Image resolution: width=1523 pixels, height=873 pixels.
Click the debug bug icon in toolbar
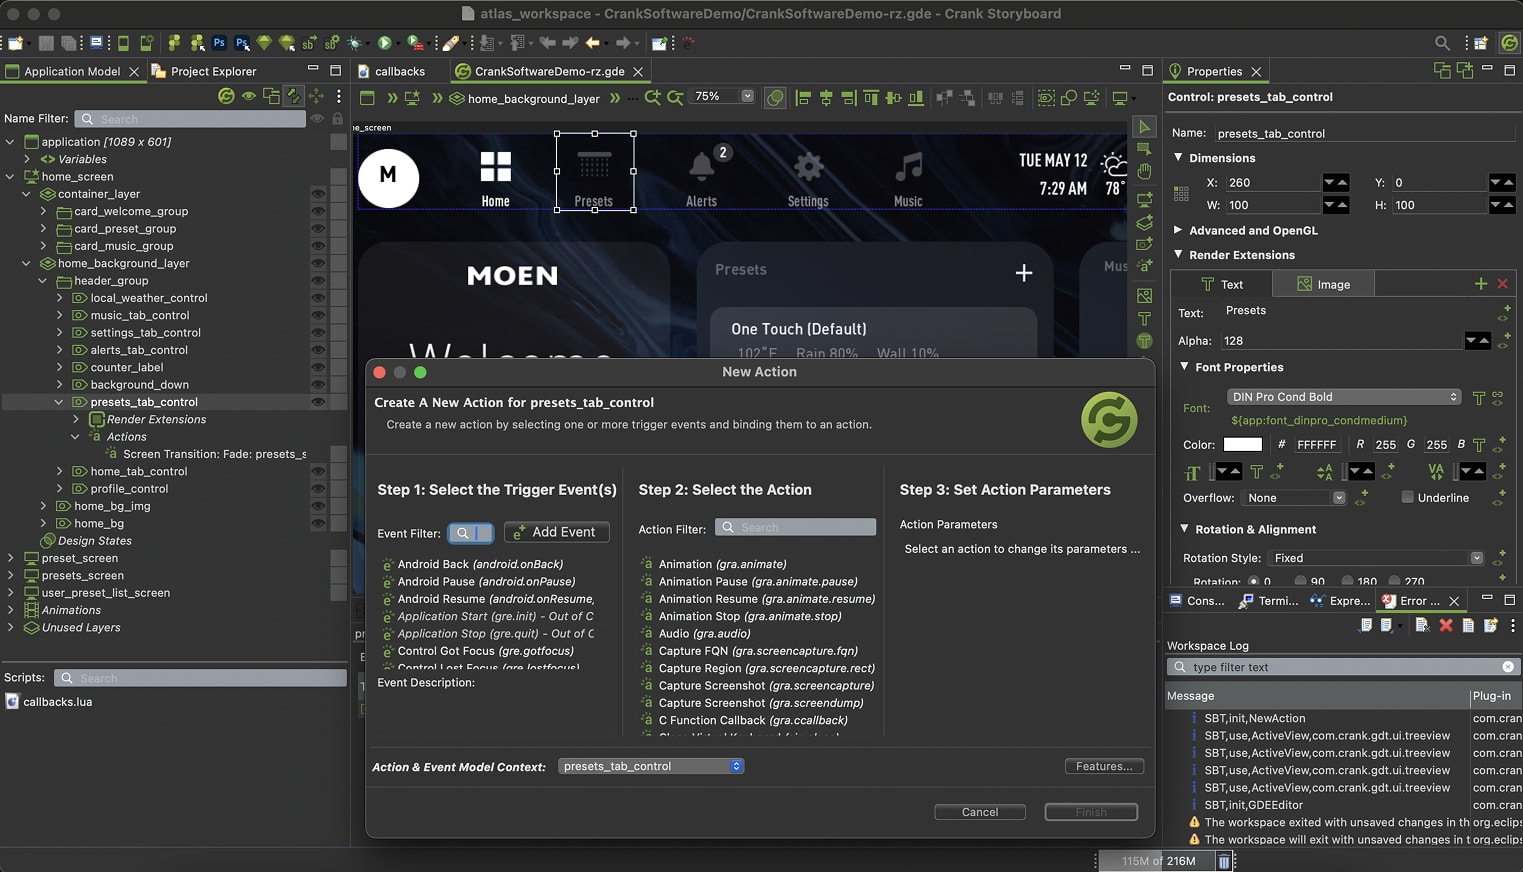pos(355,43)
